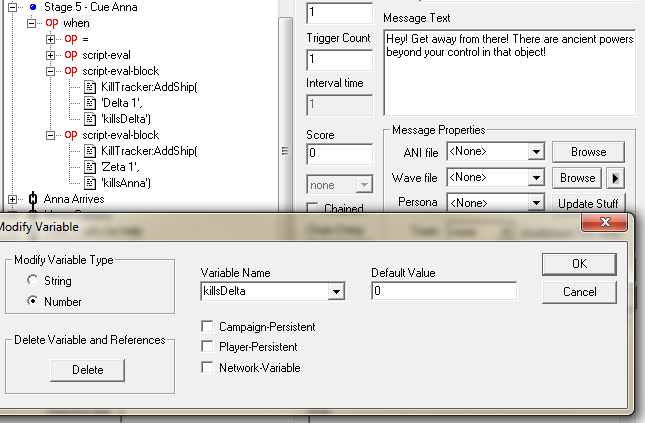Click the Trigger Count field

click(340, 60)
